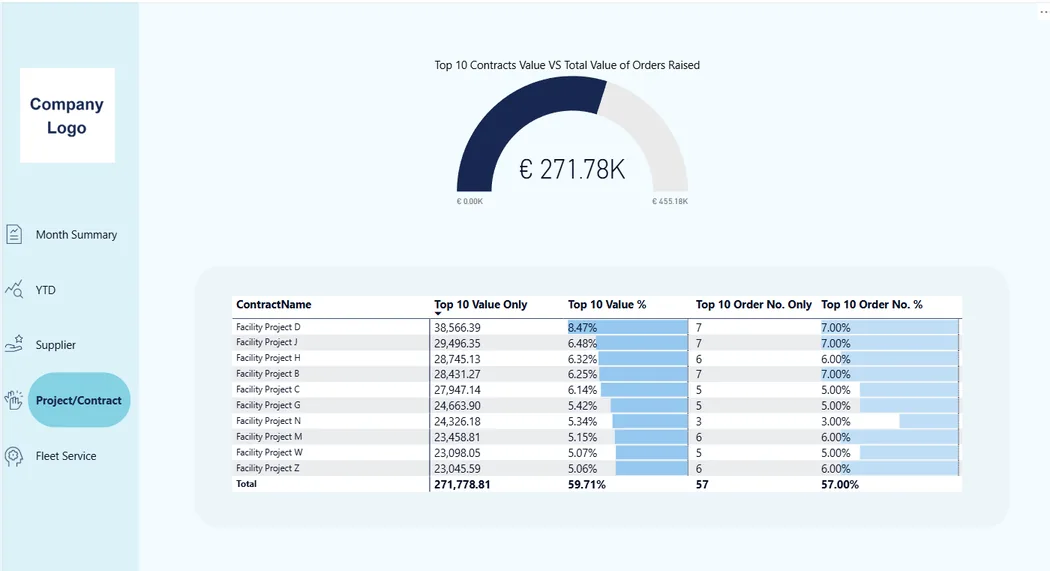The image size is (1050, 571).
Task: Click the 28,745.13 value cell
Action: tap(457, 359)
